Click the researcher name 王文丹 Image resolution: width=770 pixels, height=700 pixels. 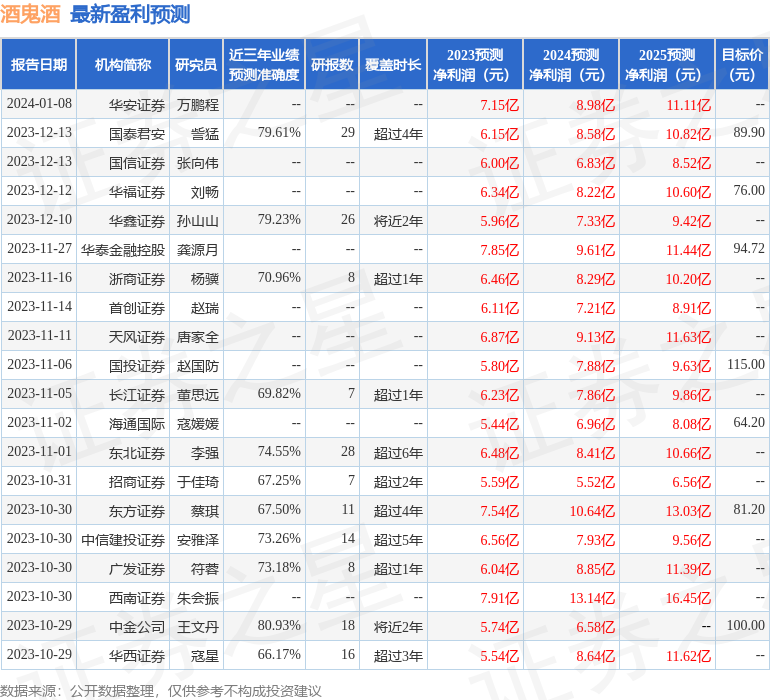pos(198,627)
